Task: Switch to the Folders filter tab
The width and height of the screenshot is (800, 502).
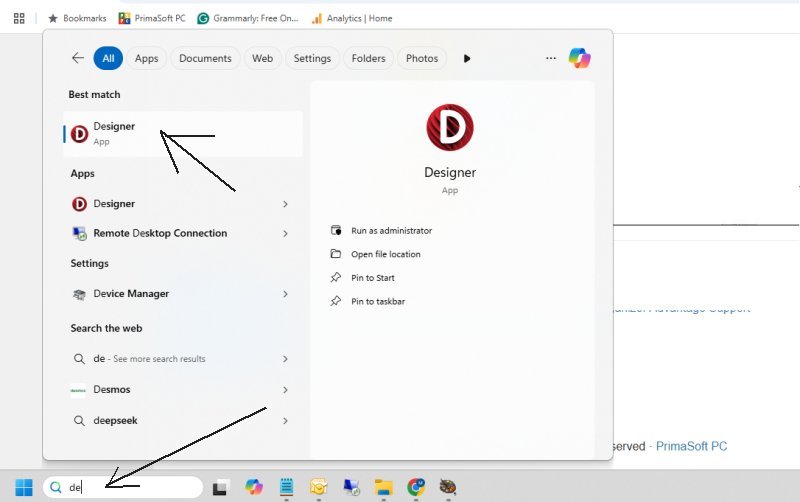Action: pos(368,58)
